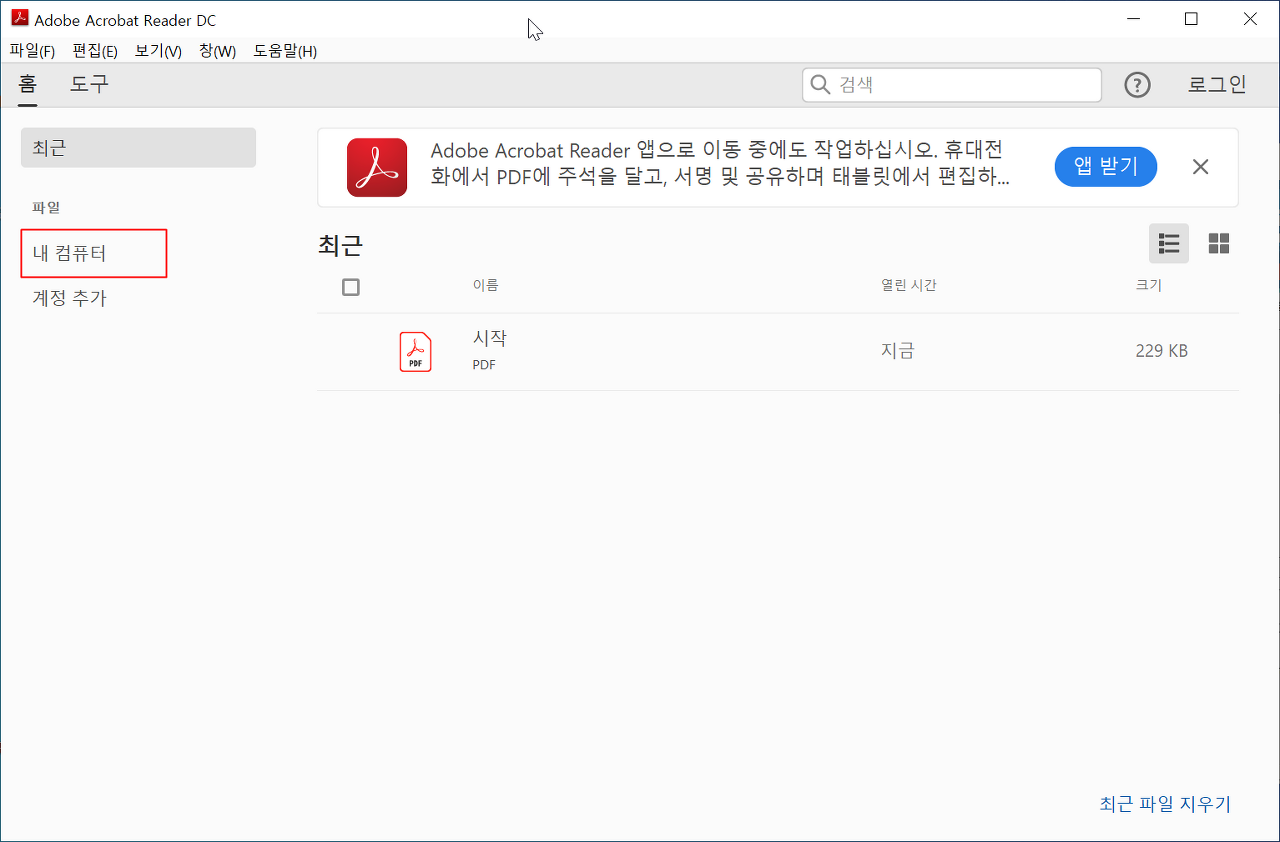Click the help question mark icon

[x=1137, y=85]
